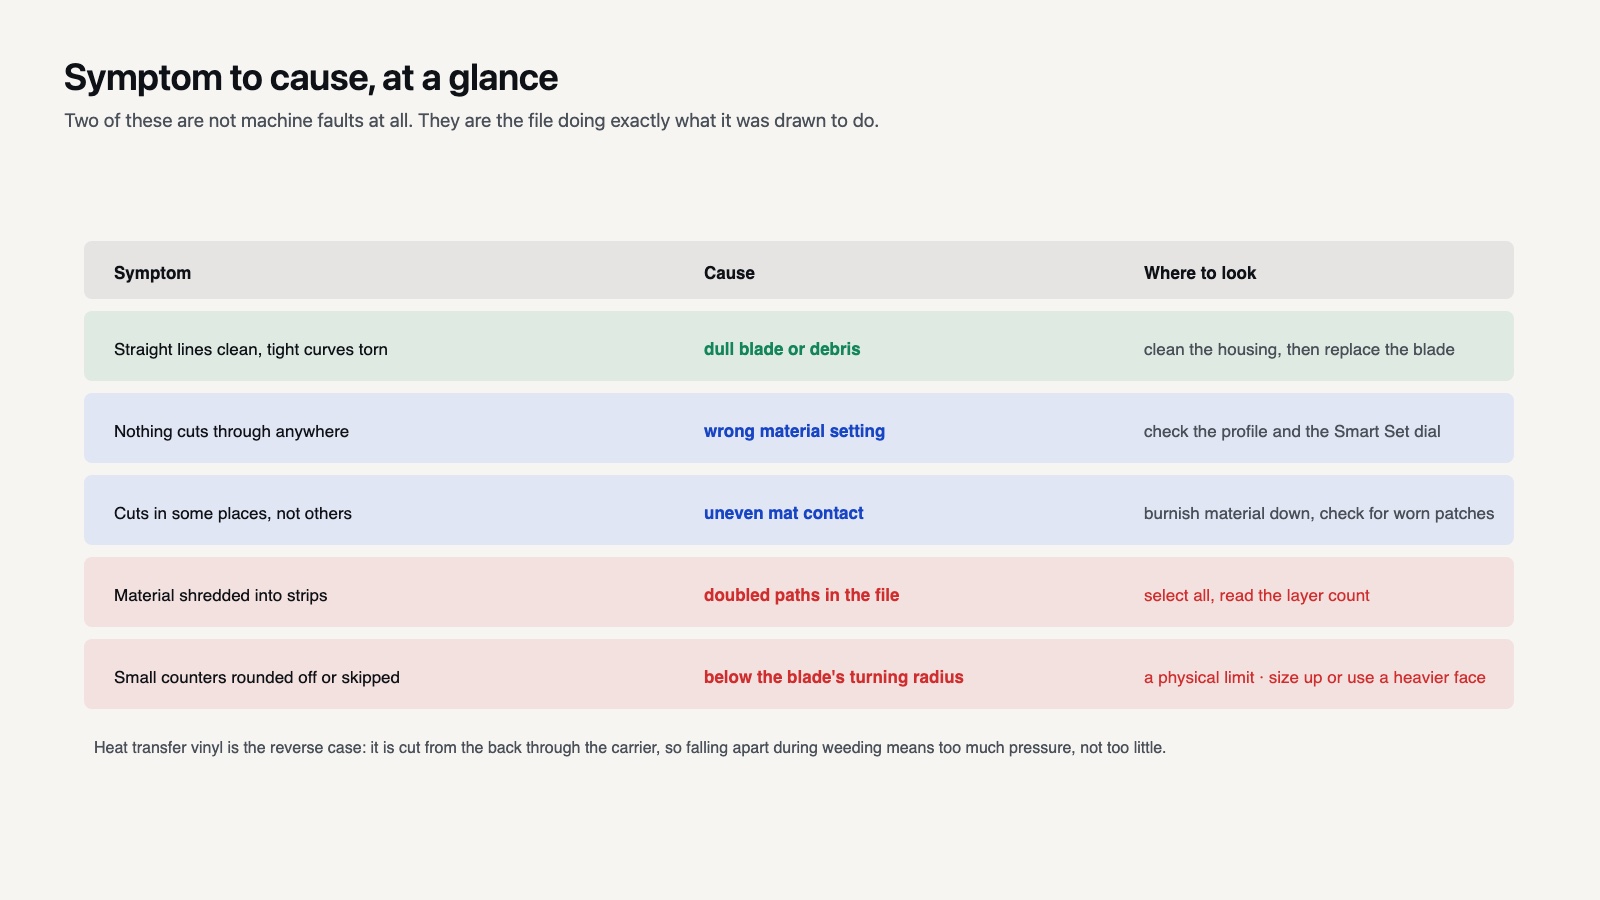Screen dimensions: 1600x900
Task: Click 'select all, read the layer count'
Action: (1257, 595)
